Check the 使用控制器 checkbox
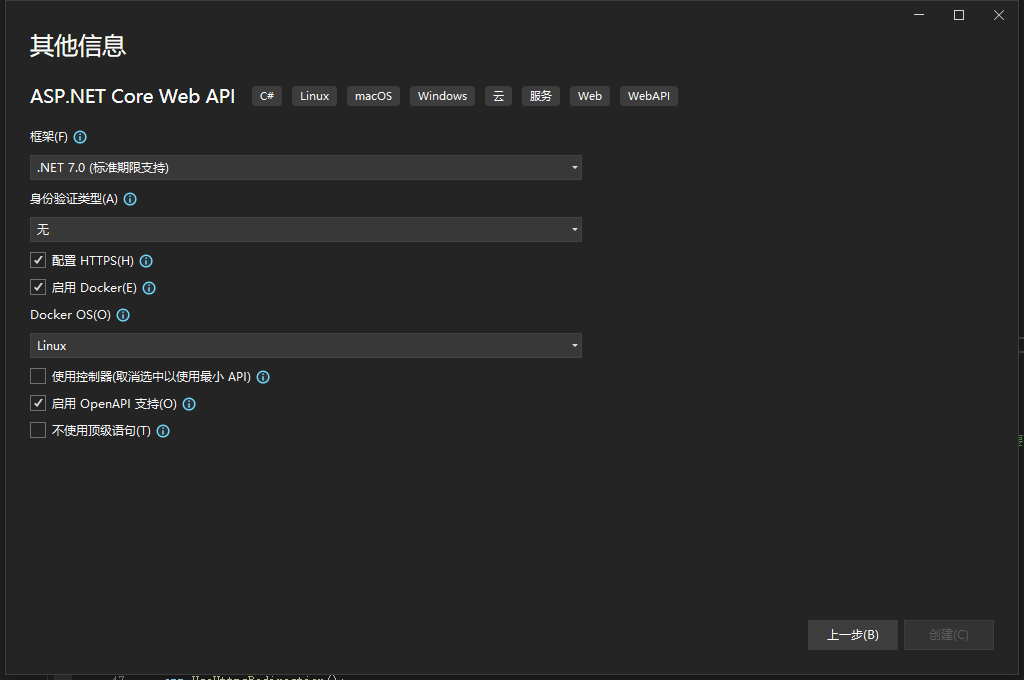This screenshot has width=1024, height=680. pyautogui.click(x=38, y=376)
